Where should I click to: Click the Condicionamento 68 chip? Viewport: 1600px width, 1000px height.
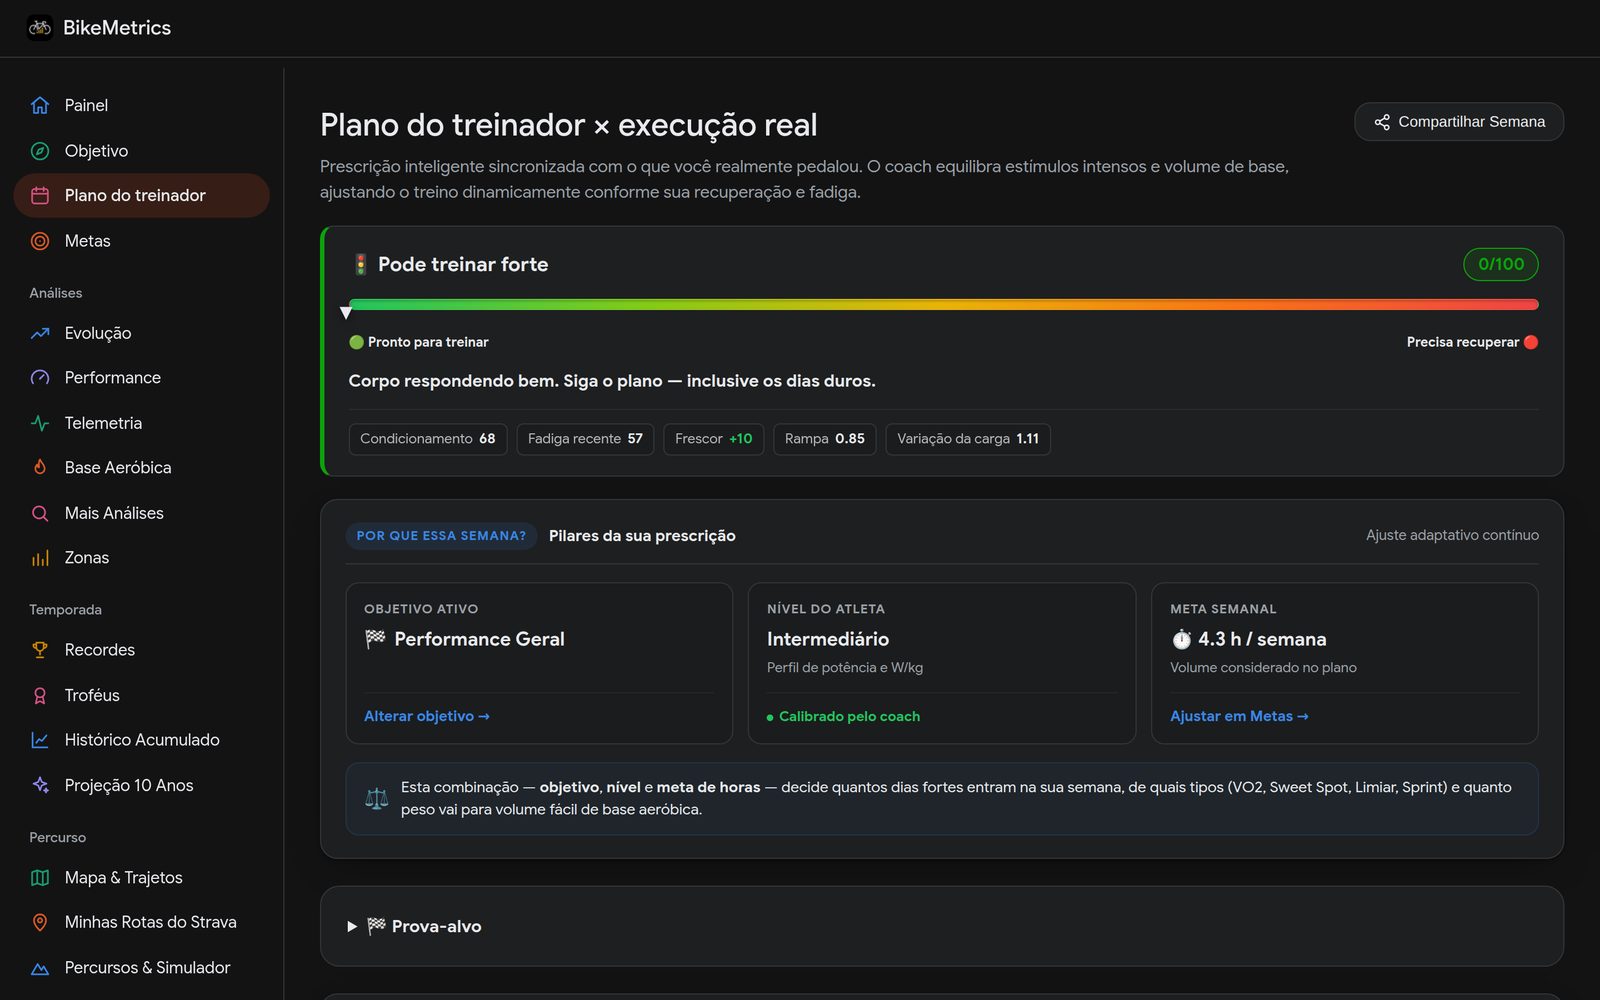coord(428,439)
